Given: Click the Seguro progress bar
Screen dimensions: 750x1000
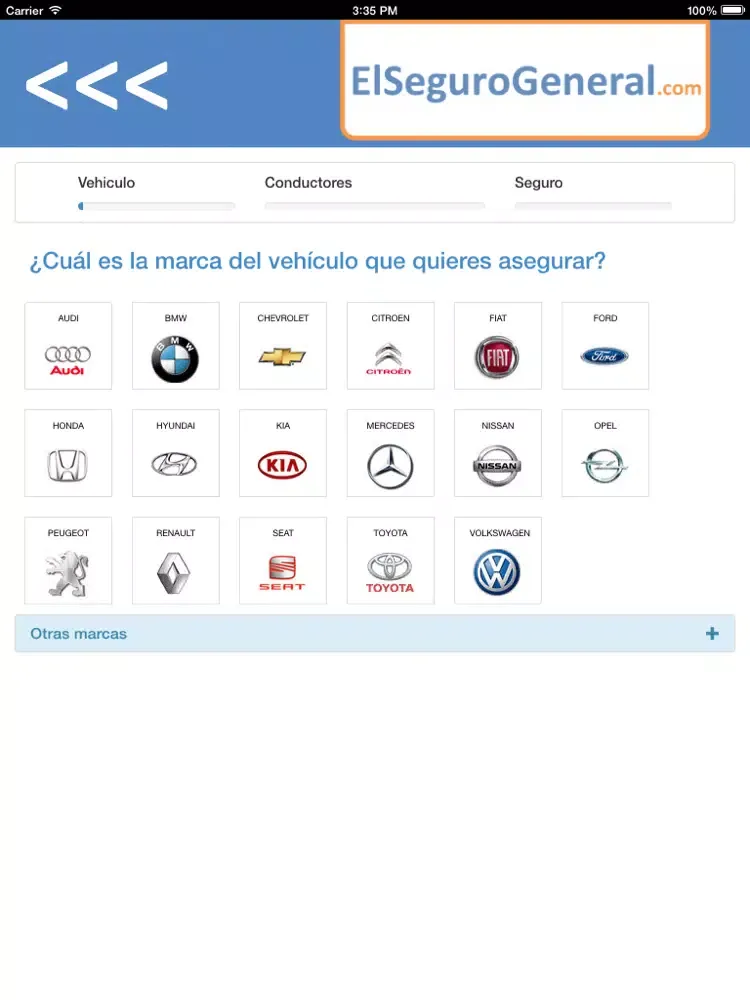Looking at the screenshot, I should pos(593,206).
